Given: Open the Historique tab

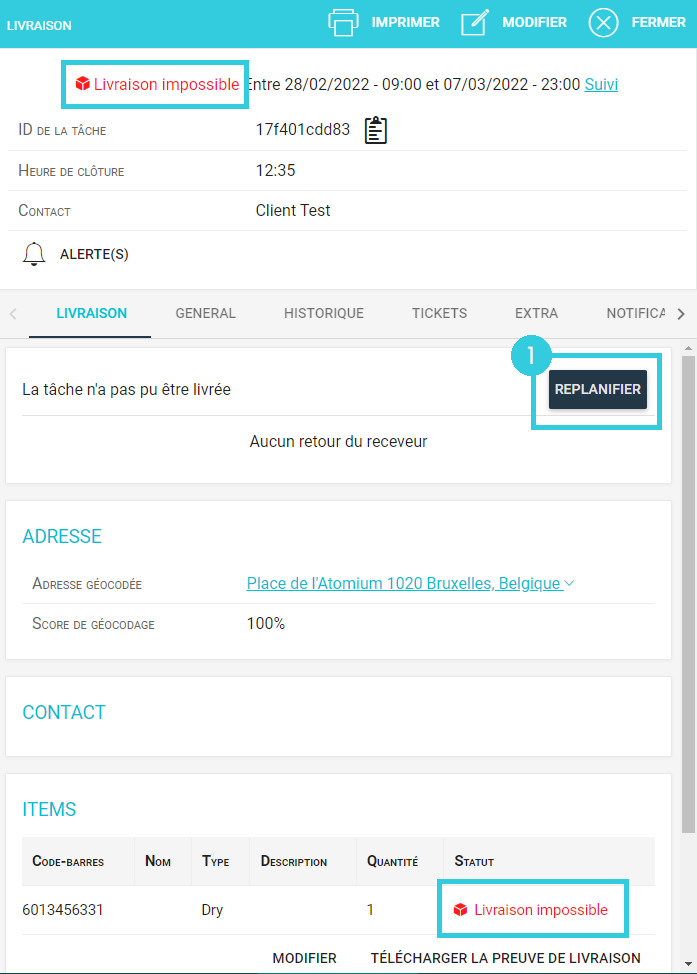Looking at the screenshot, I should pyautogui.click(x=324, y=313).
